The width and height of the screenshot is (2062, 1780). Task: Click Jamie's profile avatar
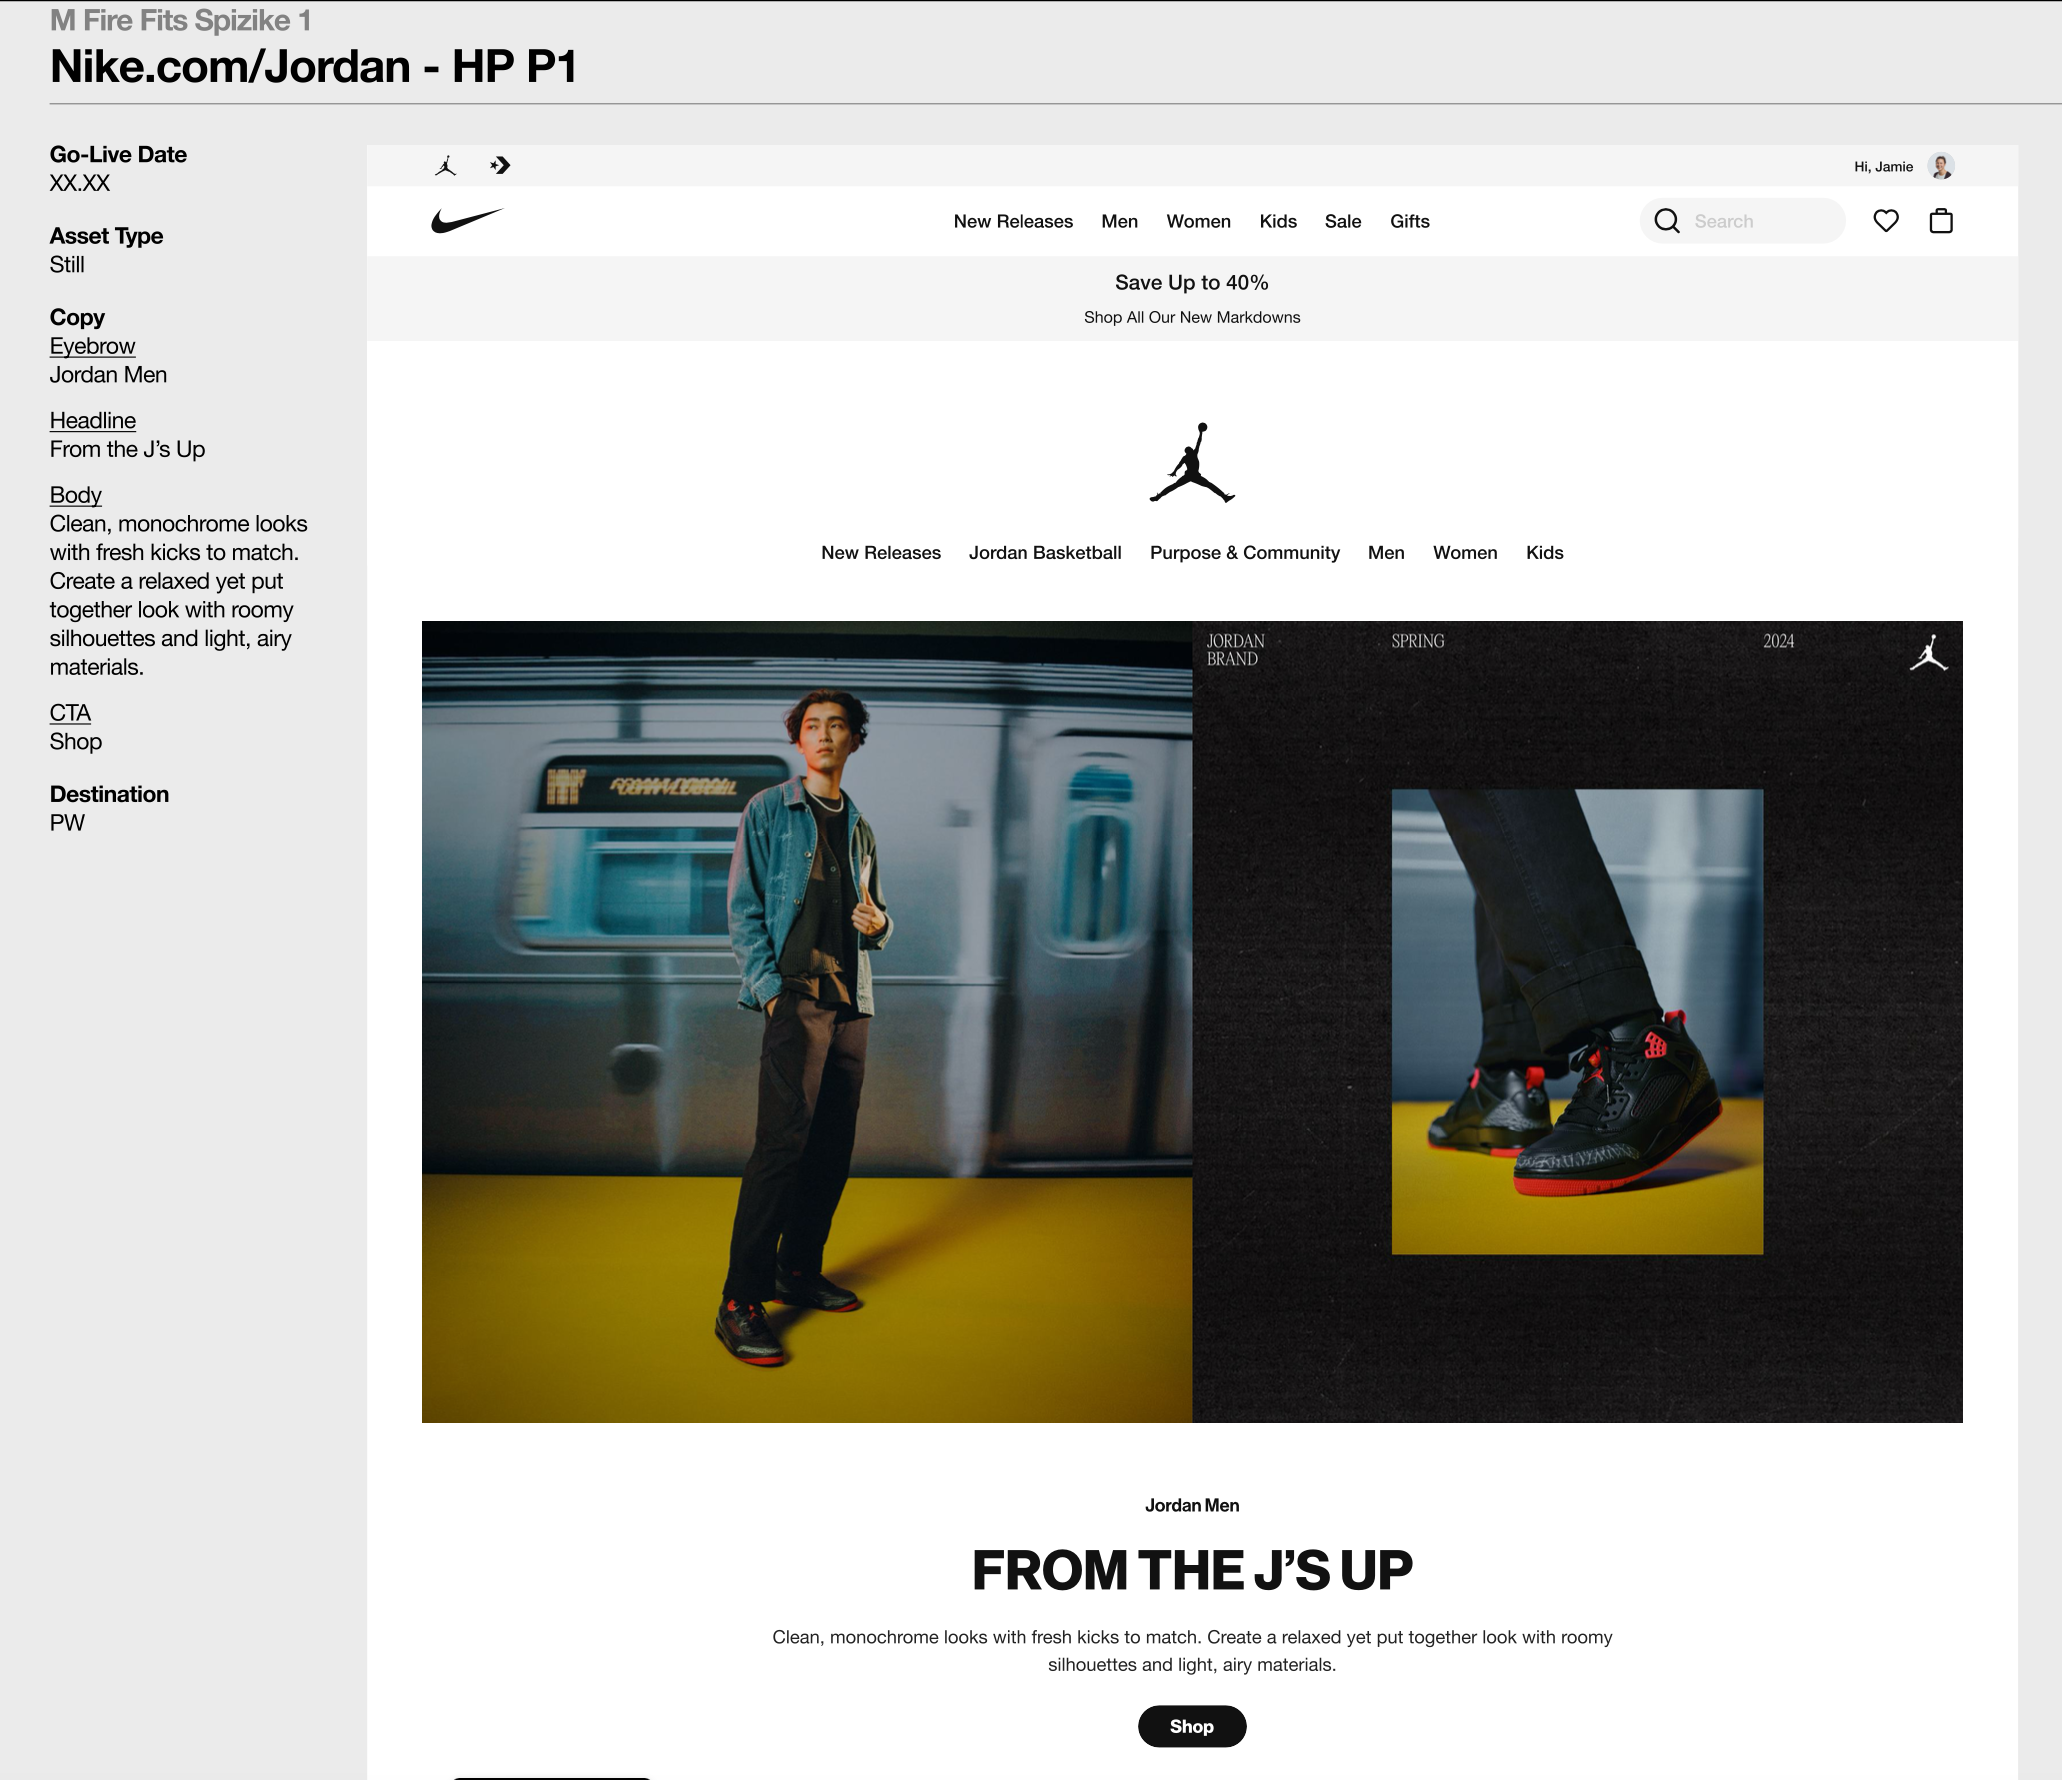(1941, 166)
